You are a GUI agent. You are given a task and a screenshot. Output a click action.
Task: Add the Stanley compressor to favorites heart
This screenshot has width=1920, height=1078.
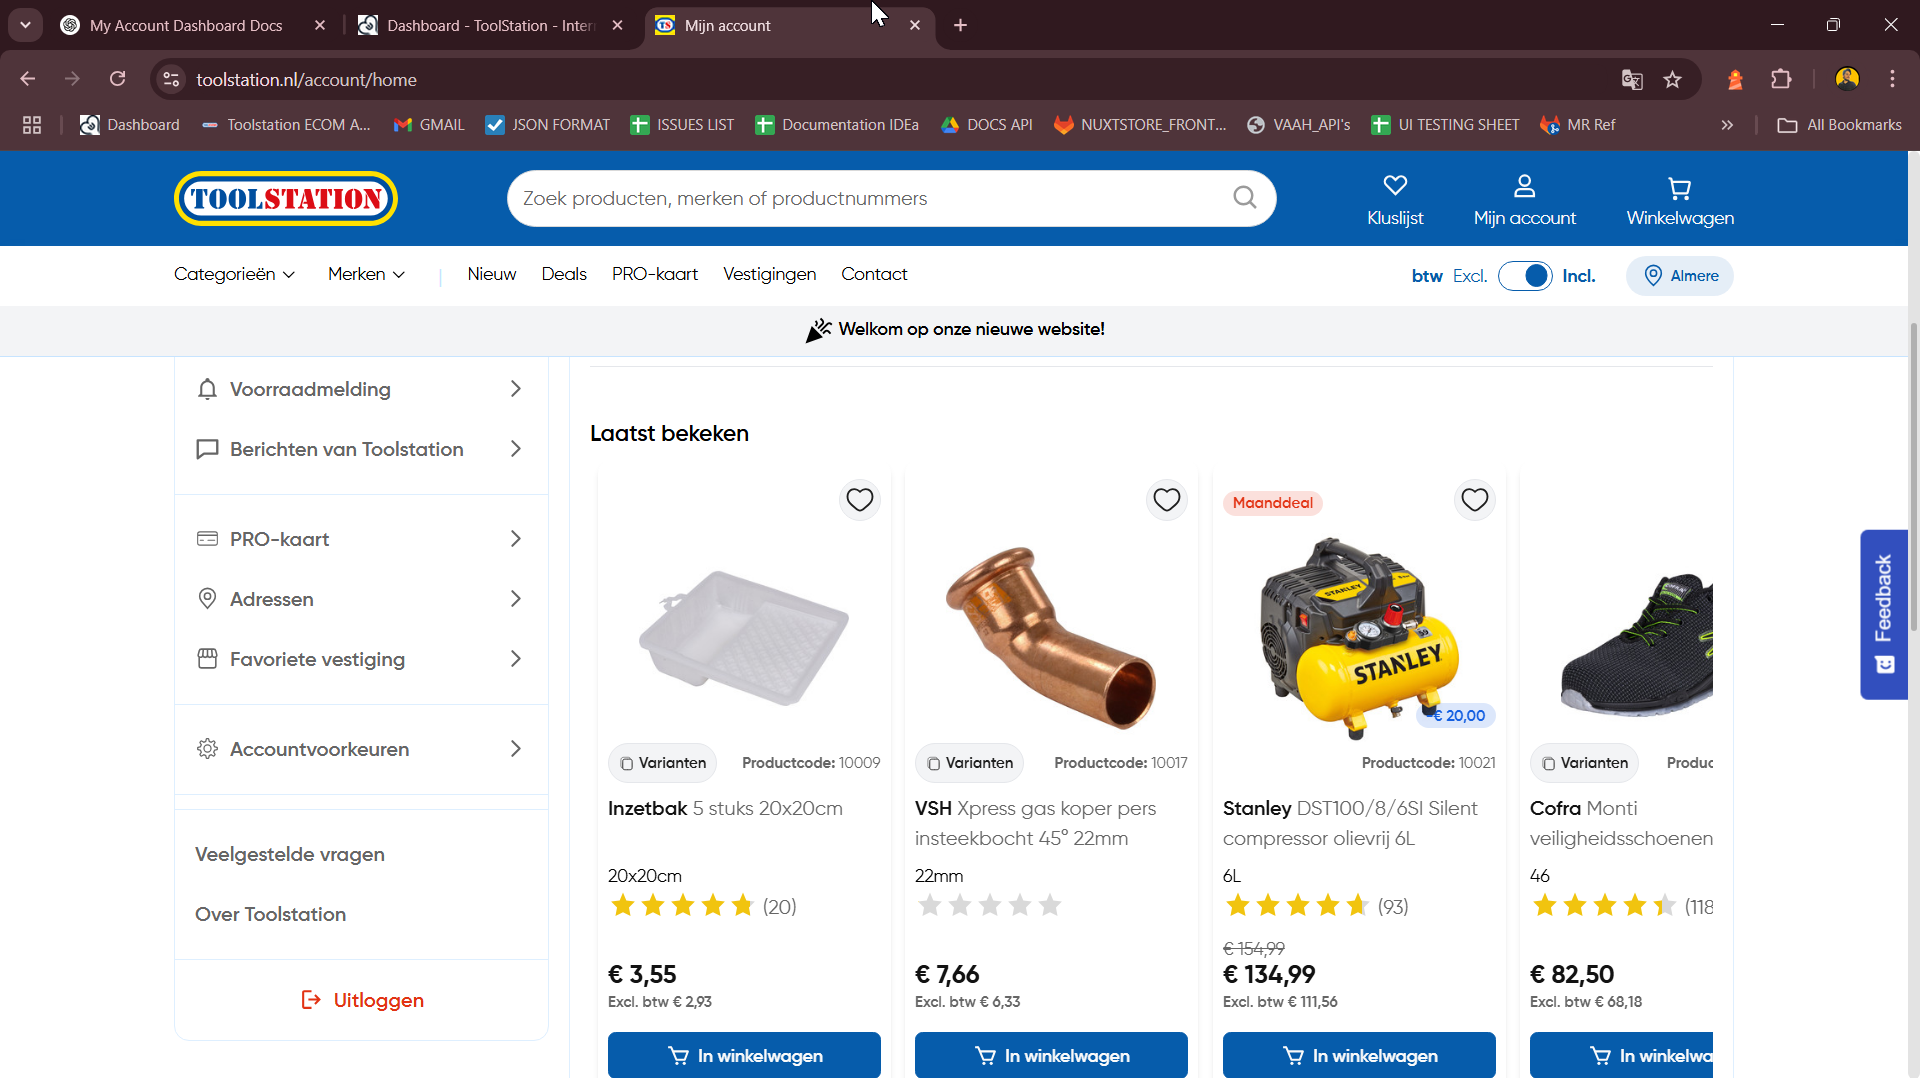pyautogui.click(x=1474, y=499)
